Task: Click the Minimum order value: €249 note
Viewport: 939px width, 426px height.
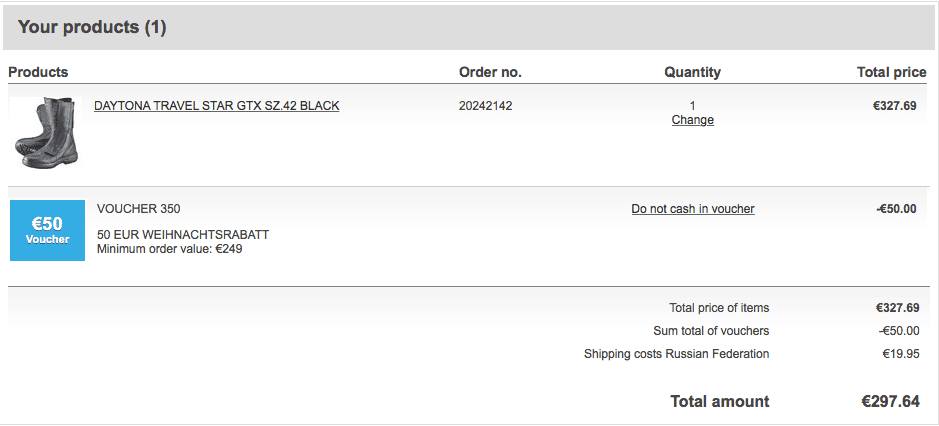Action: (170, 249)
